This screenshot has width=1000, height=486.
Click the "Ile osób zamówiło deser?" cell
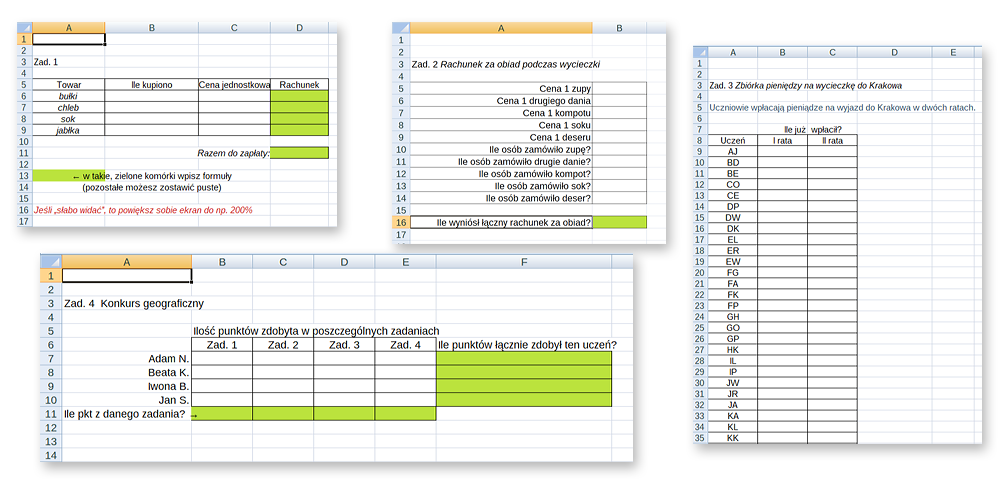500,198
